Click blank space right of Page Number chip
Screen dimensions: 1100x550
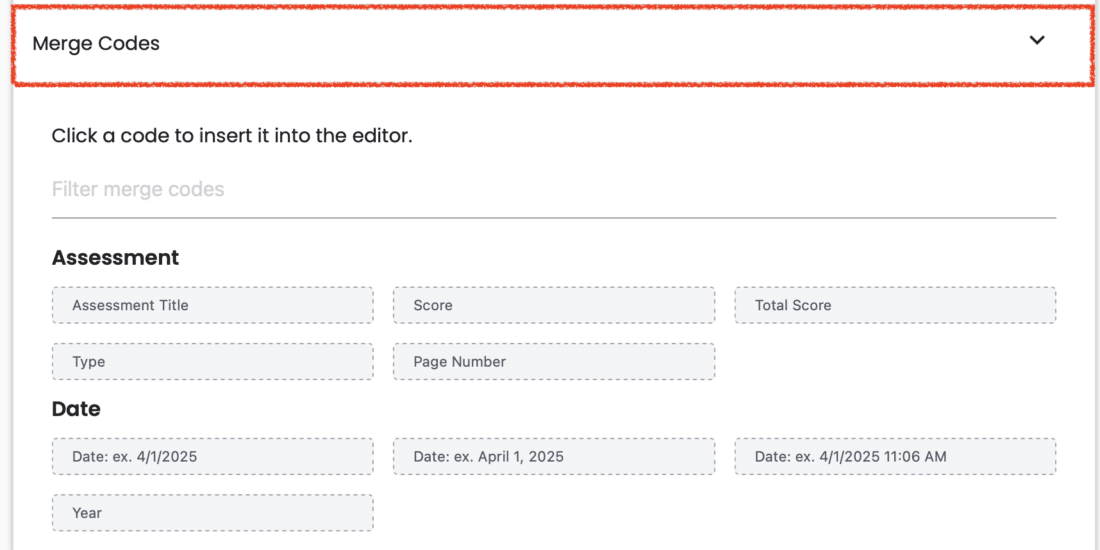pyautogui.click(x=895, y=362)
